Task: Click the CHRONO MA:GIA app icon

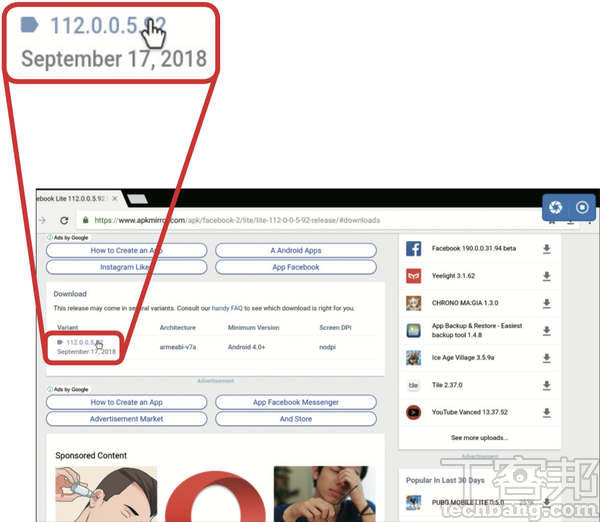Action: 414,303
